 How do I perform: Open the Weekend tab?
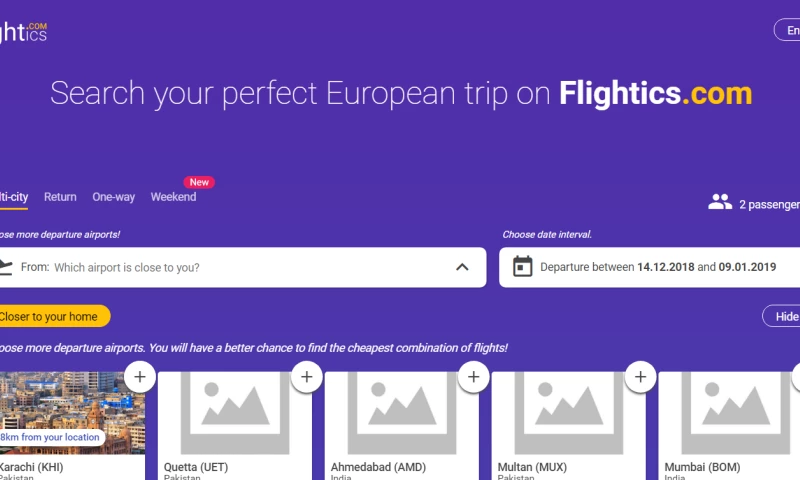pyautogui.click(x=173, y=197)
